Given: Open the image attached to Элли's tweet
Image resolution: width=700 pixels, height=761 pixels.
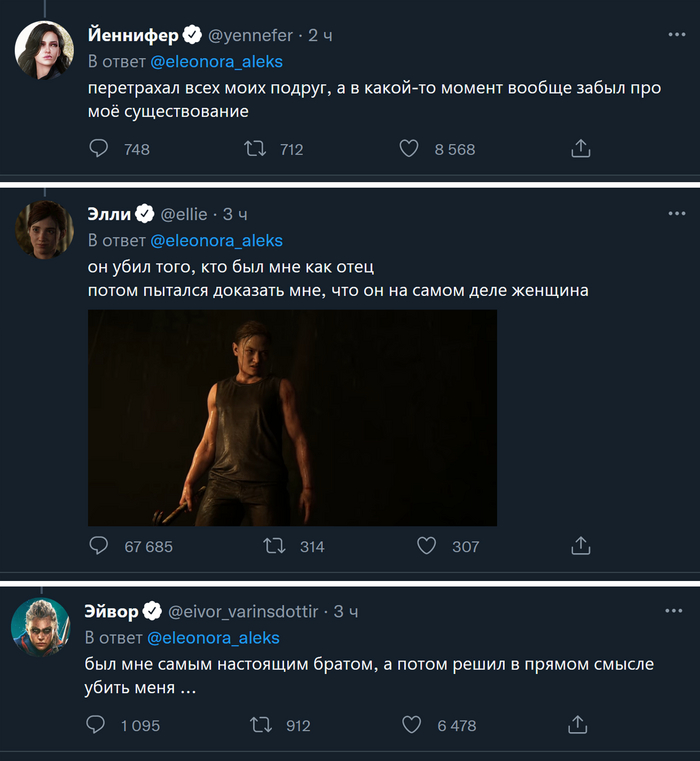Looking at the screenshot, I should 292,417.
